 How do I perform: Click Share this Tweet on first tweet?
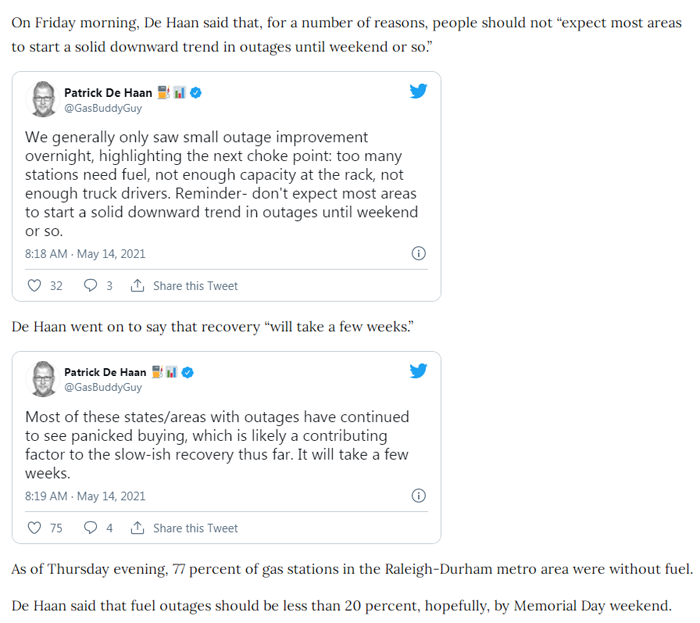[x=195, y=286]
